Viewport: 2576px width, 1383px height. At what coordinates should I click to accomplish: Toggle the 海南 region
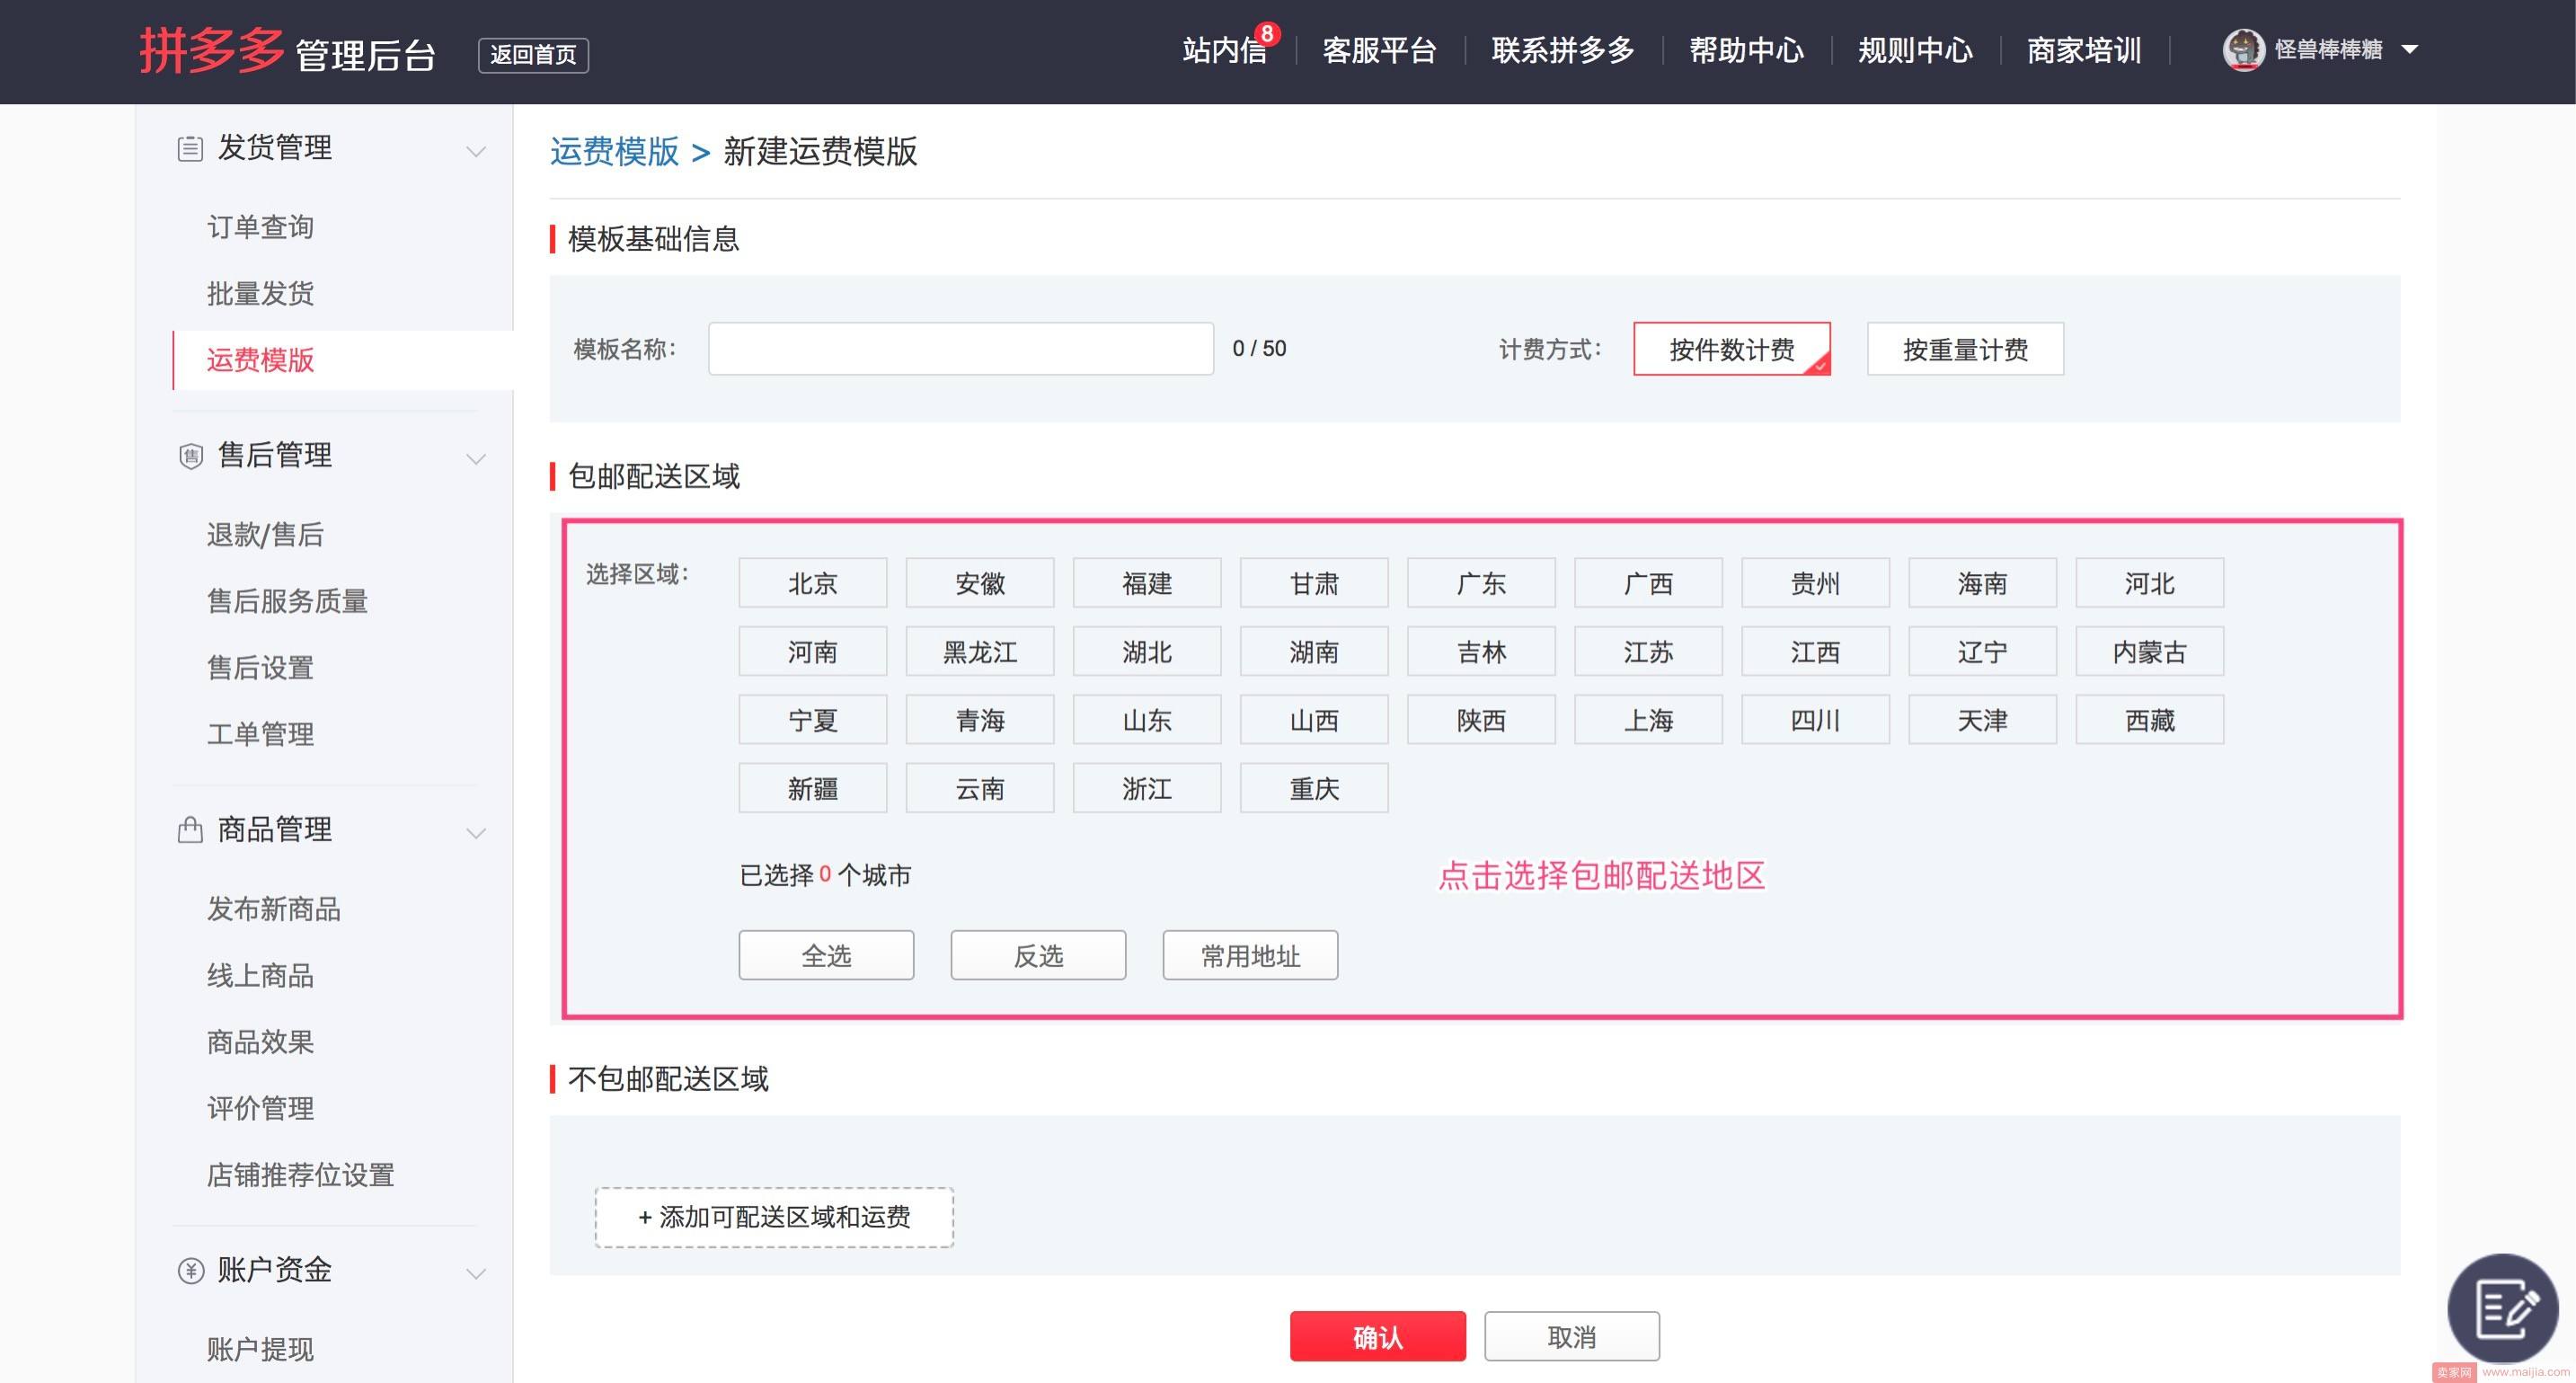[x=1983, y=583]
